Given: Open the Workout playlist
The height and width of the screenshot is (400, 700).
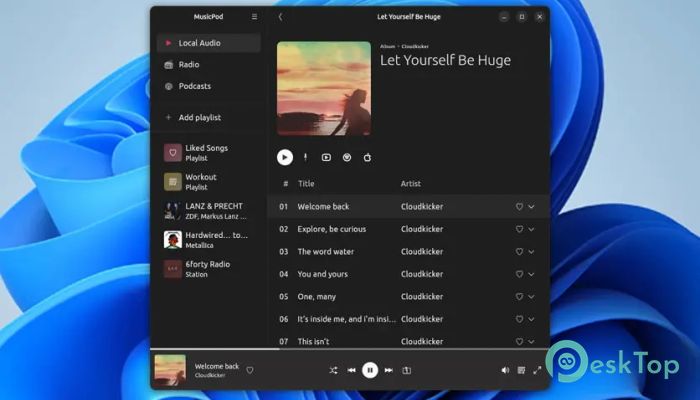Looking at the screenshot, I should coord(208,182).
